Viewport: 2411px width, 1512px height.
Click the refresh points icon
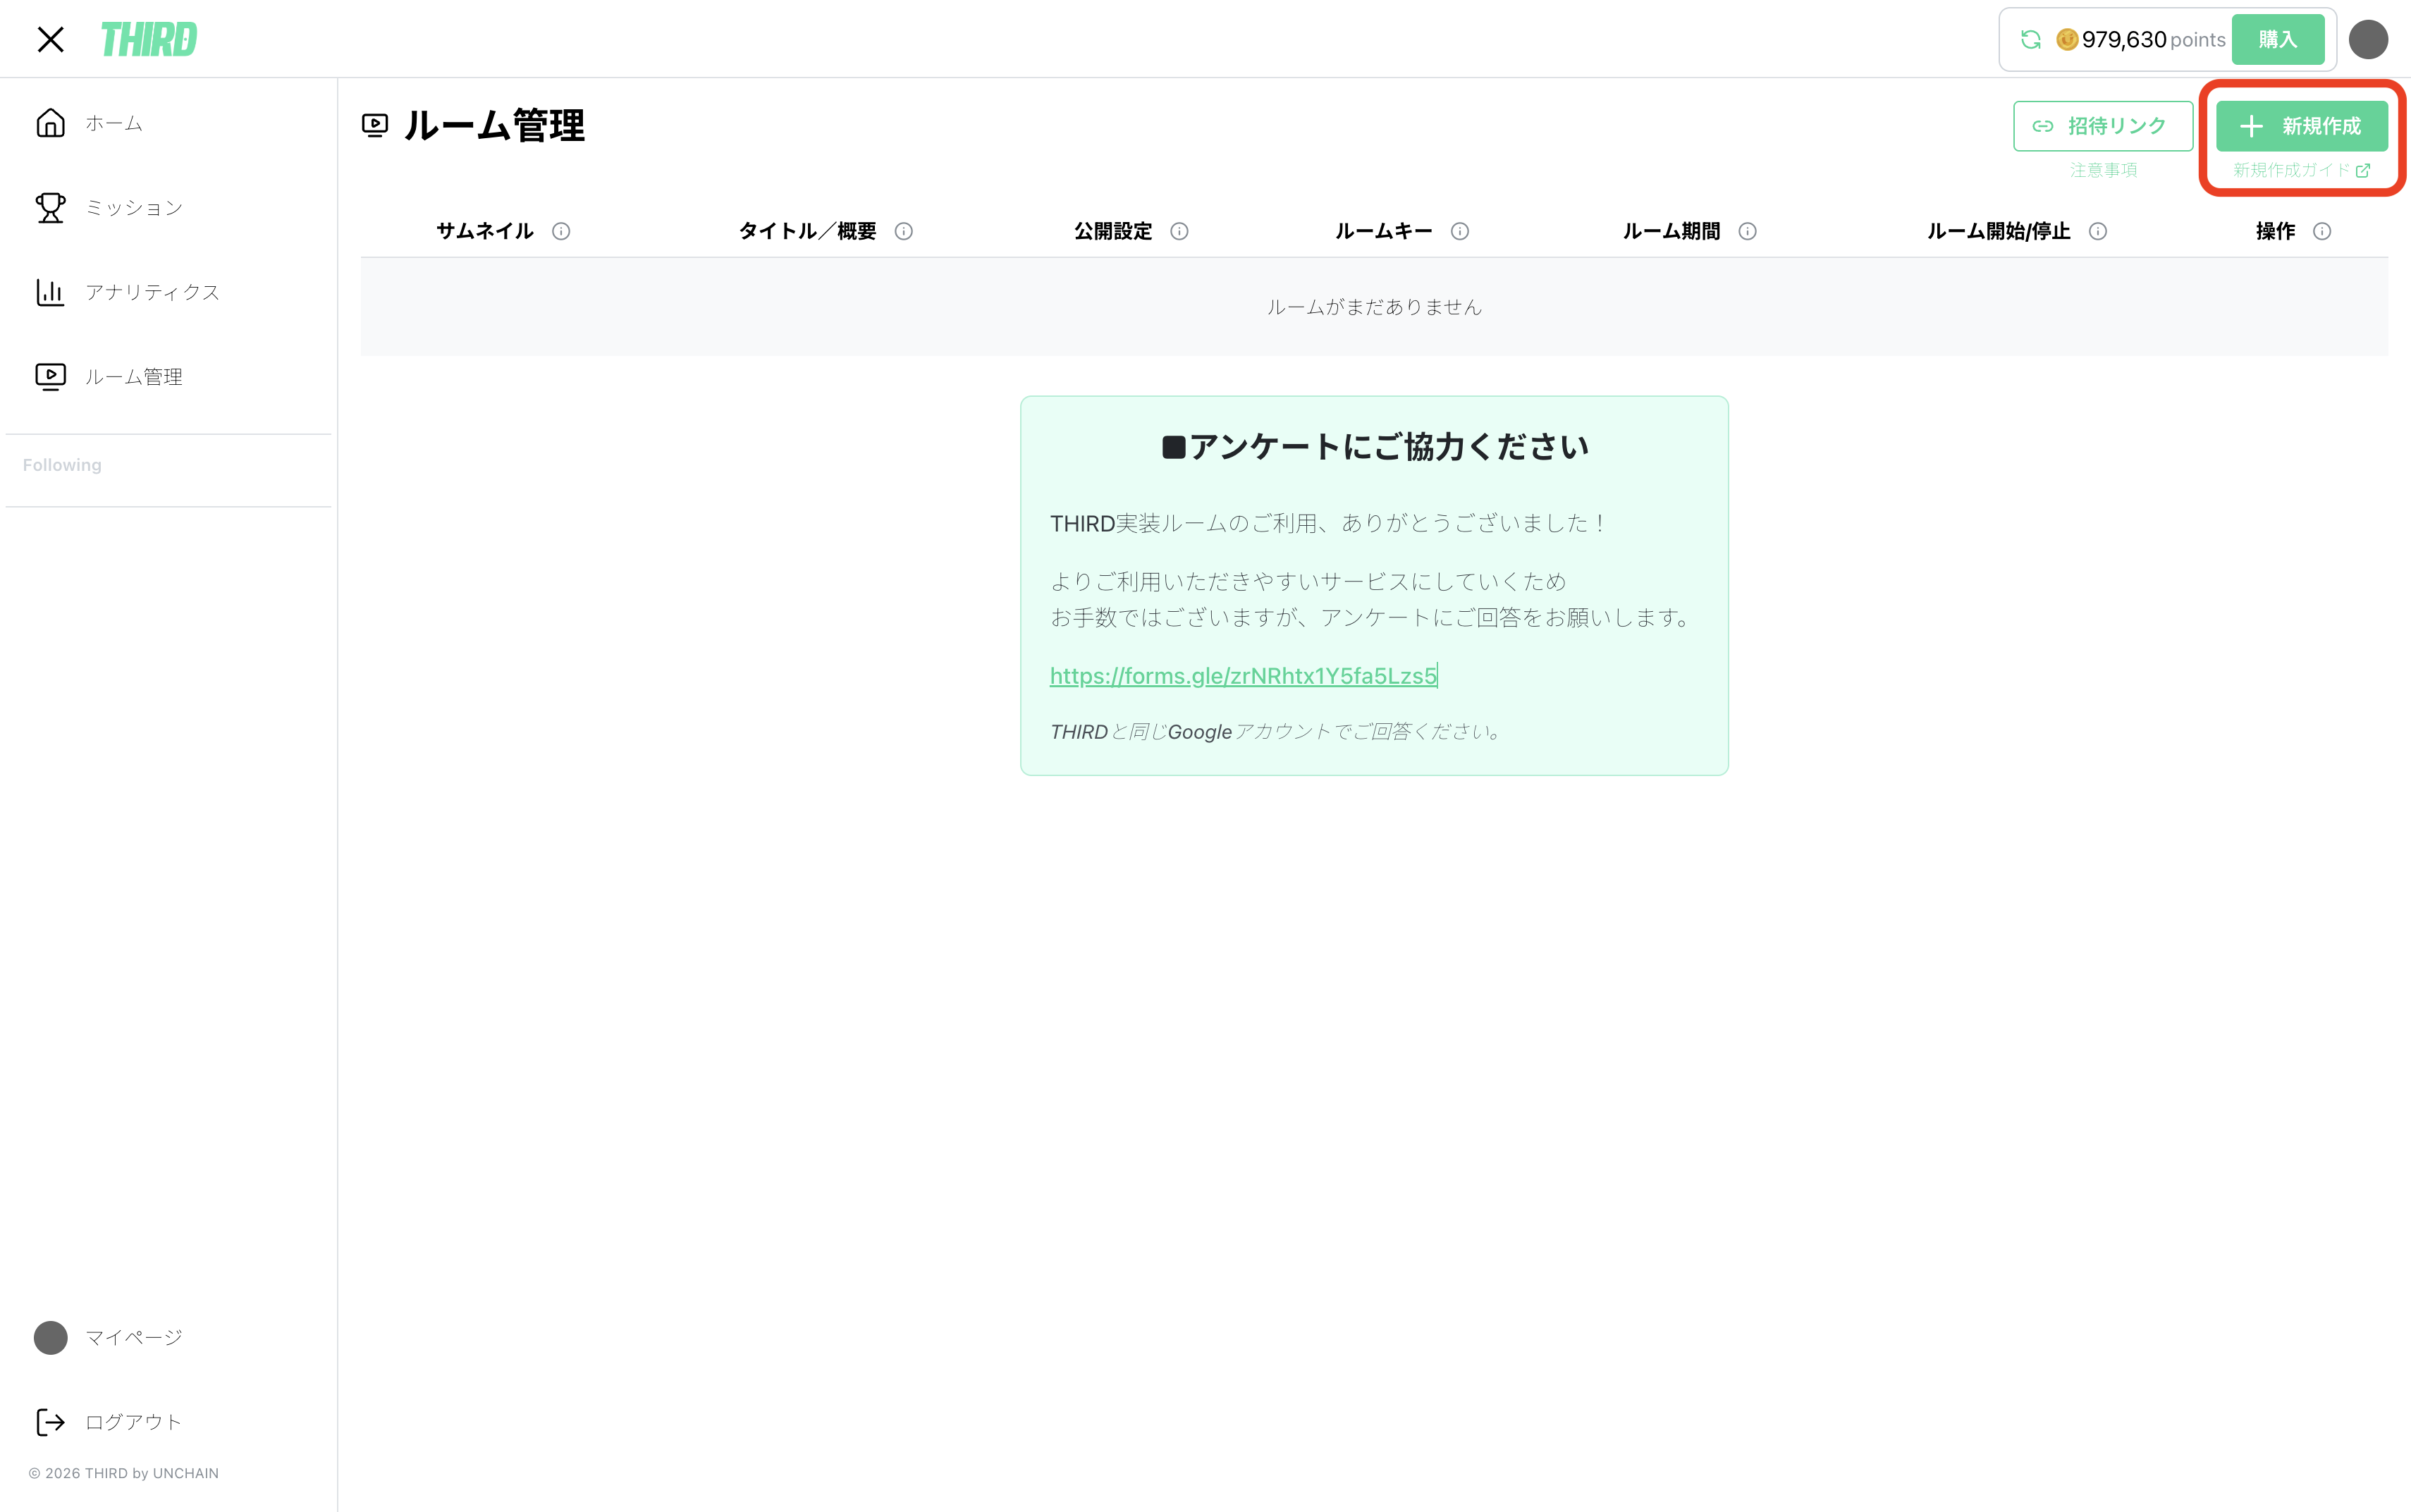point(2030,39)
